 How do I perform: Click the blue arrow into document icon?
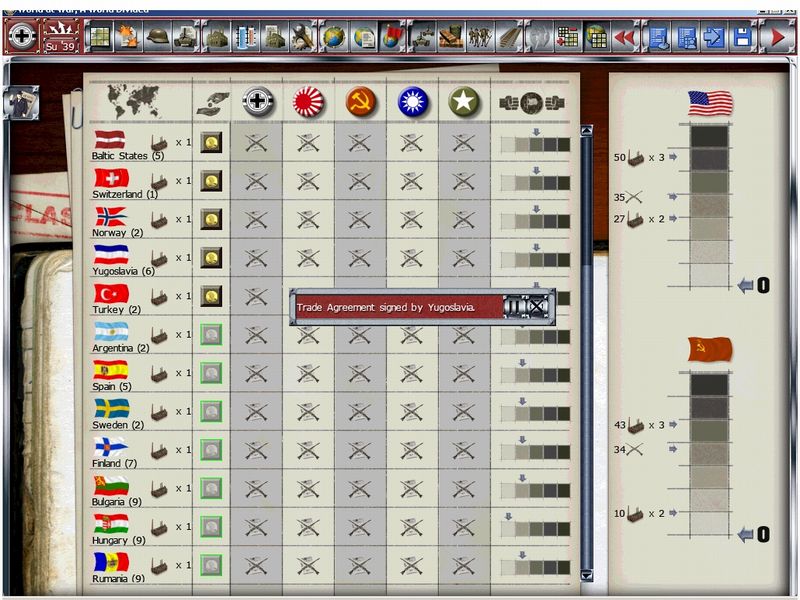713,37
